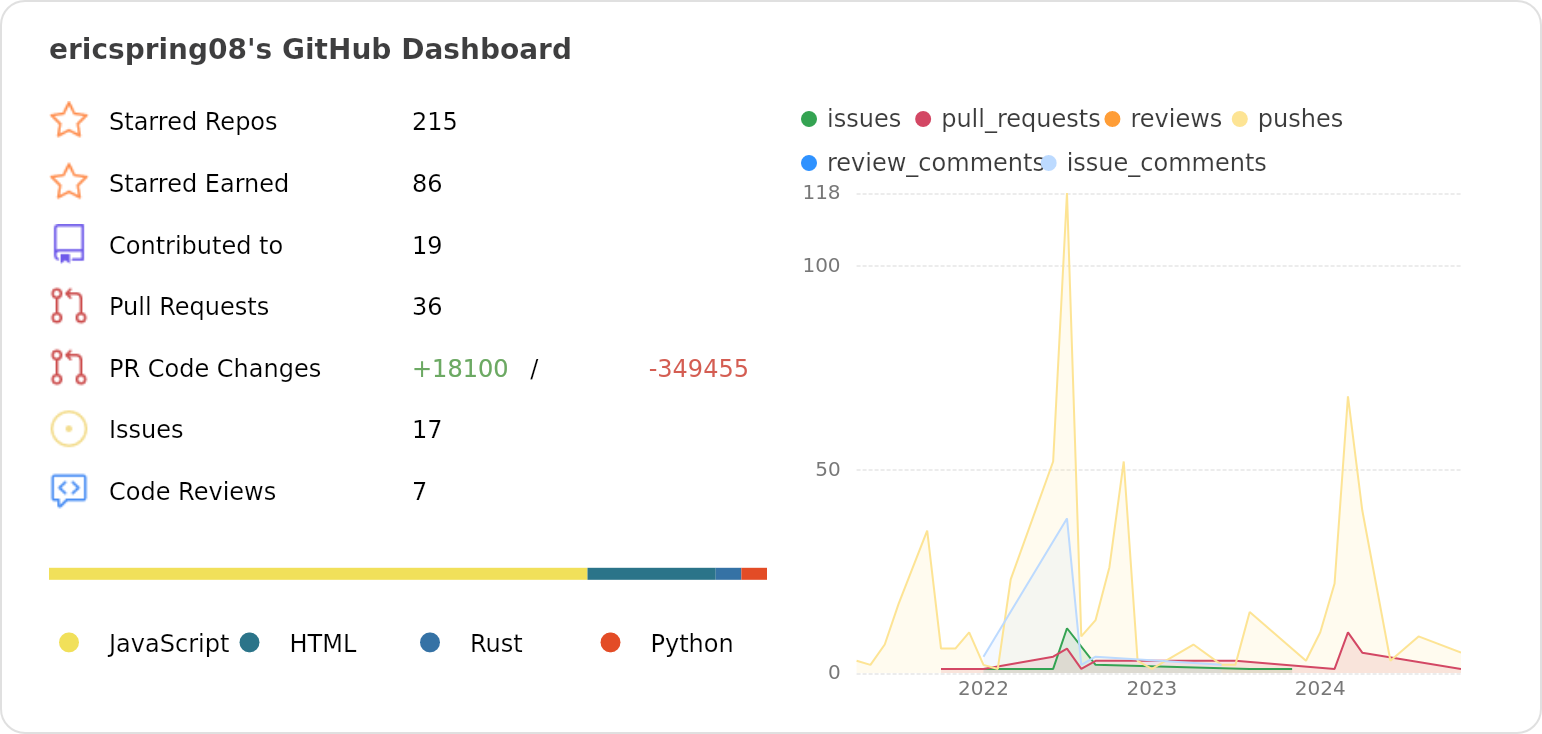This screenshot has height=734, width=1542.
Task: Click the Starred Earned star icon
Action: (x=69, y=182)
